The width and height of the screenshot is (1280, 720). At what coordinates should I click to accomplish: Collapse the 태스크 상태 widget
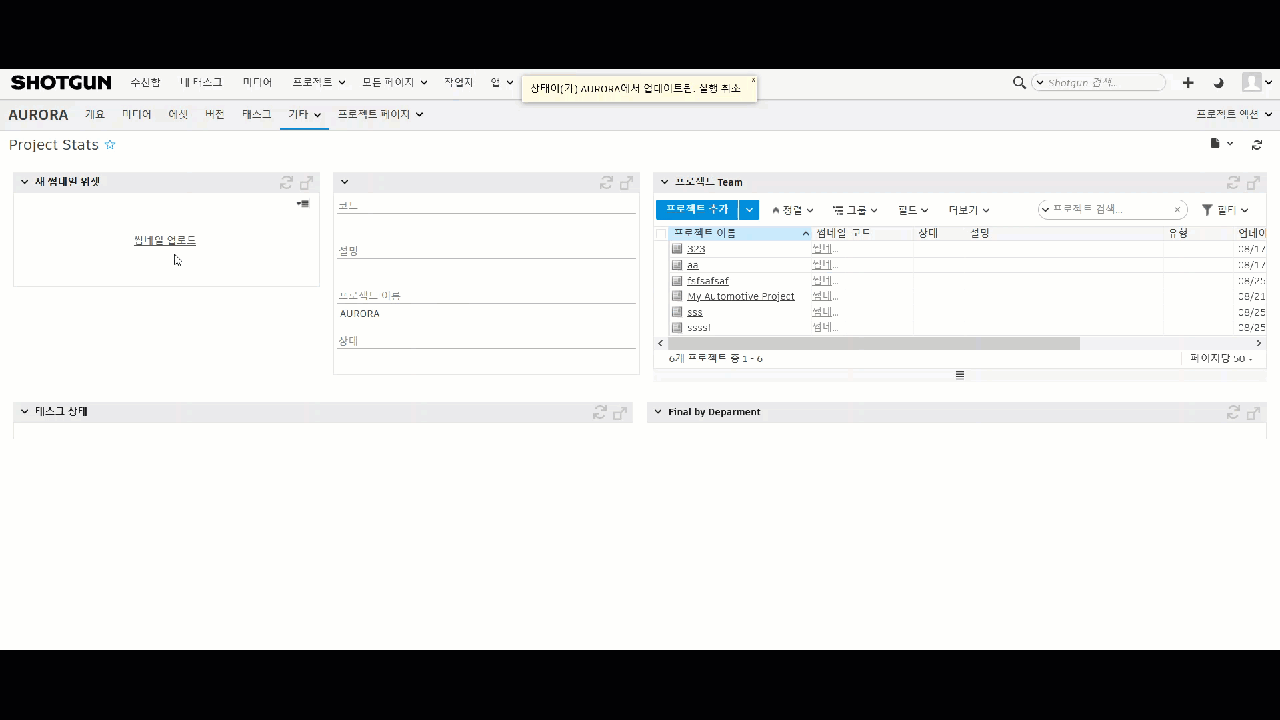point(25,411)
